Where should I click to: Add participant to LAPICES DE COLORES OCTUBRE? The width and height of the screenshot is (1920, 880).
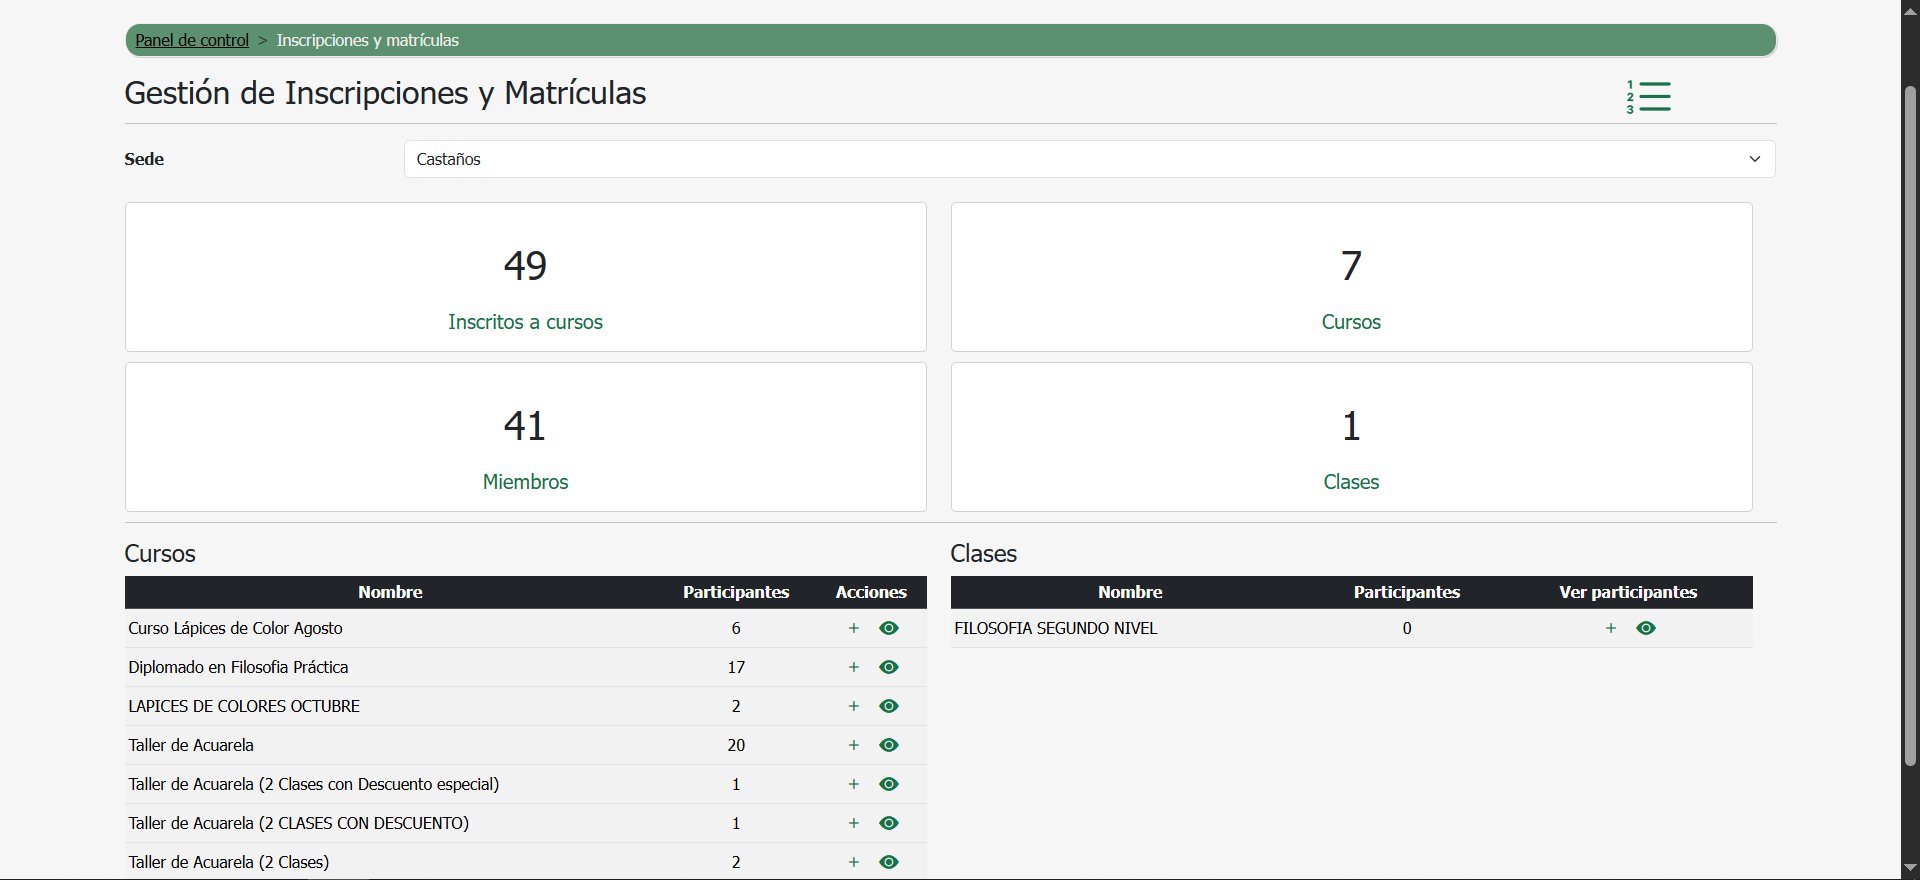click(854, 706)
